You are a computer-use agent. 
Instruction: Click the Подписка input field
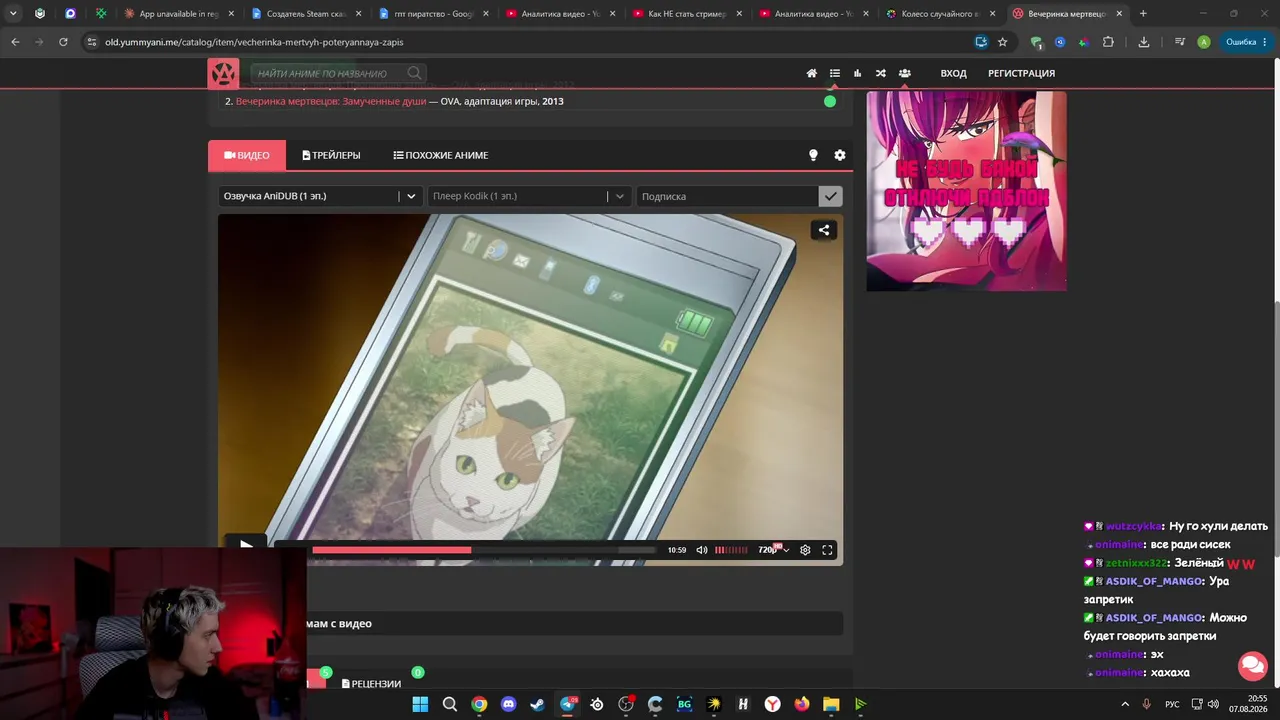tap(727, 196)
